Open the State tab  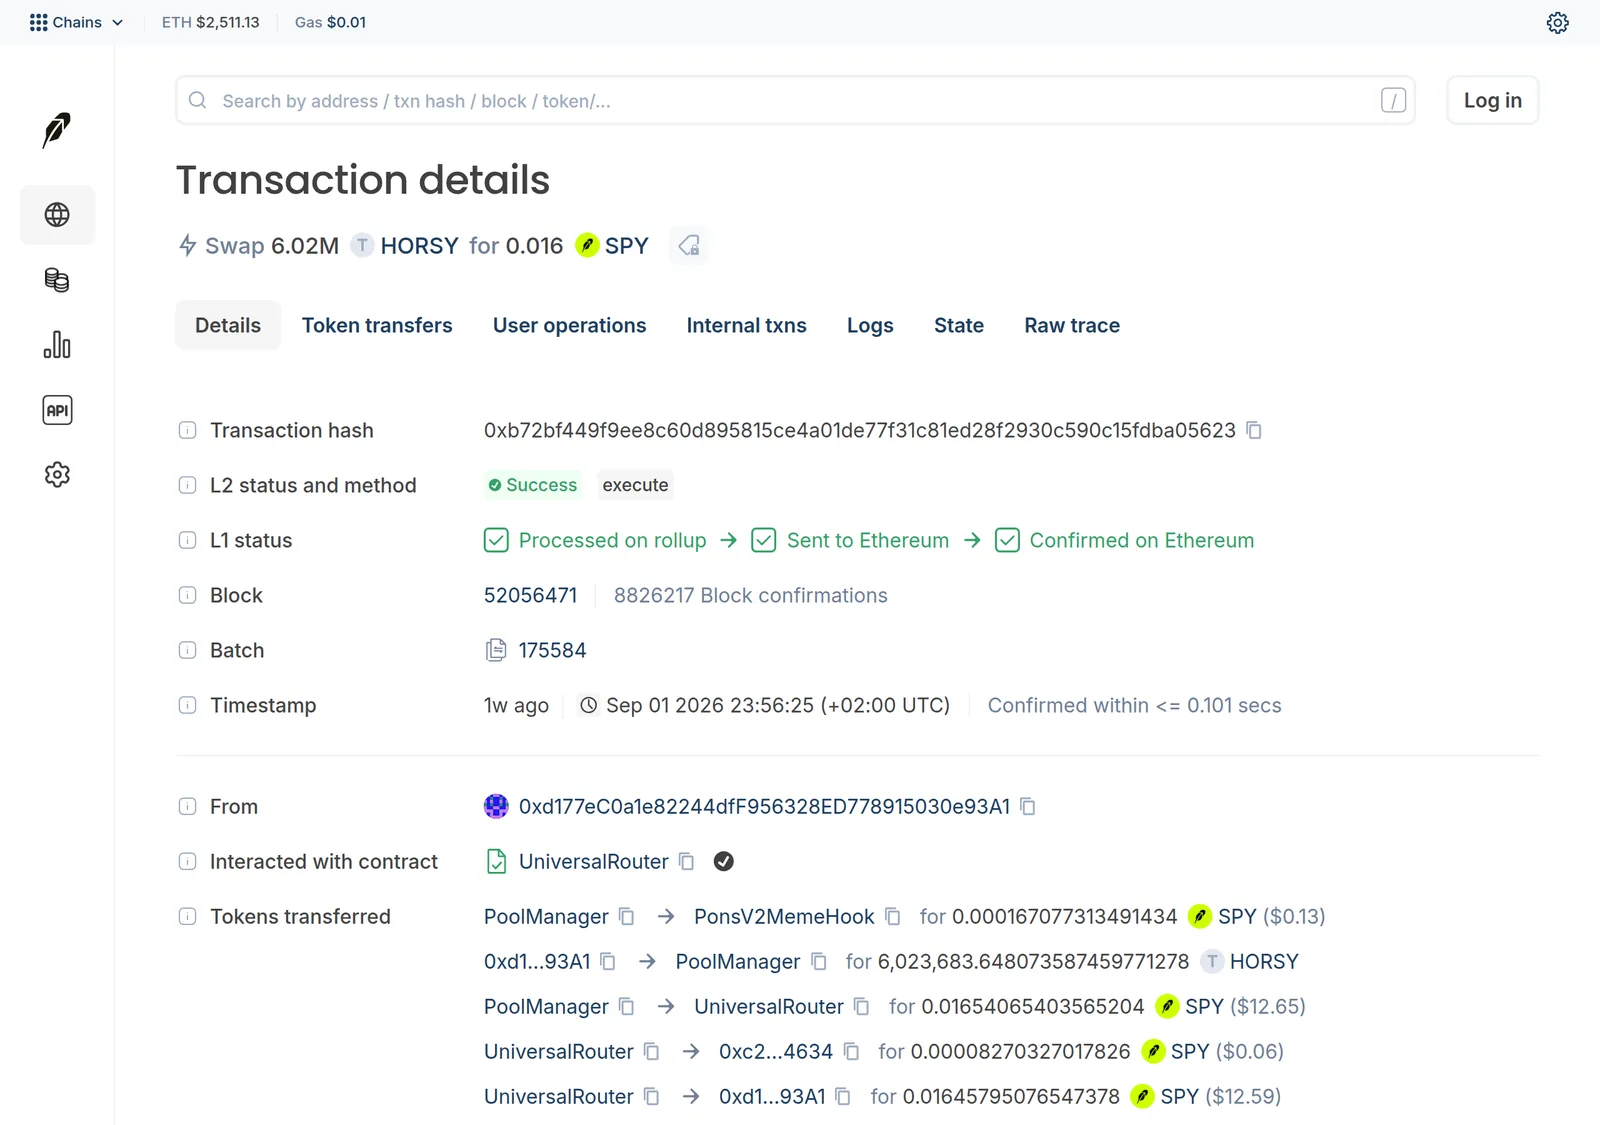point(959,325)
